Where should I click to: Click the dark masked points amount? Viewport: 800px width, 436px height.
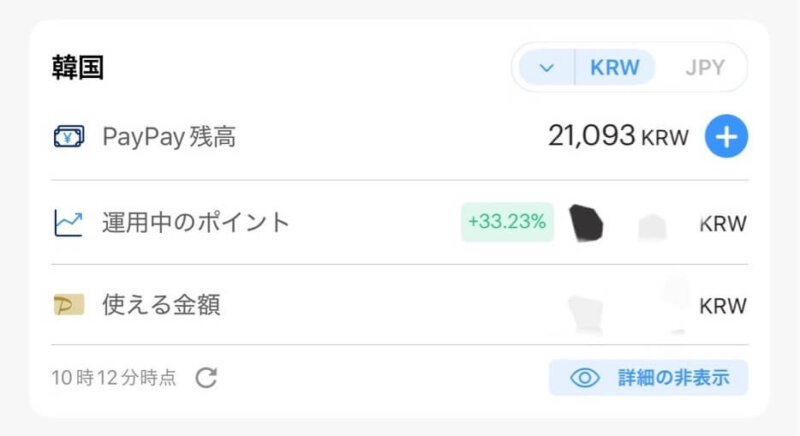coord(587,223)
